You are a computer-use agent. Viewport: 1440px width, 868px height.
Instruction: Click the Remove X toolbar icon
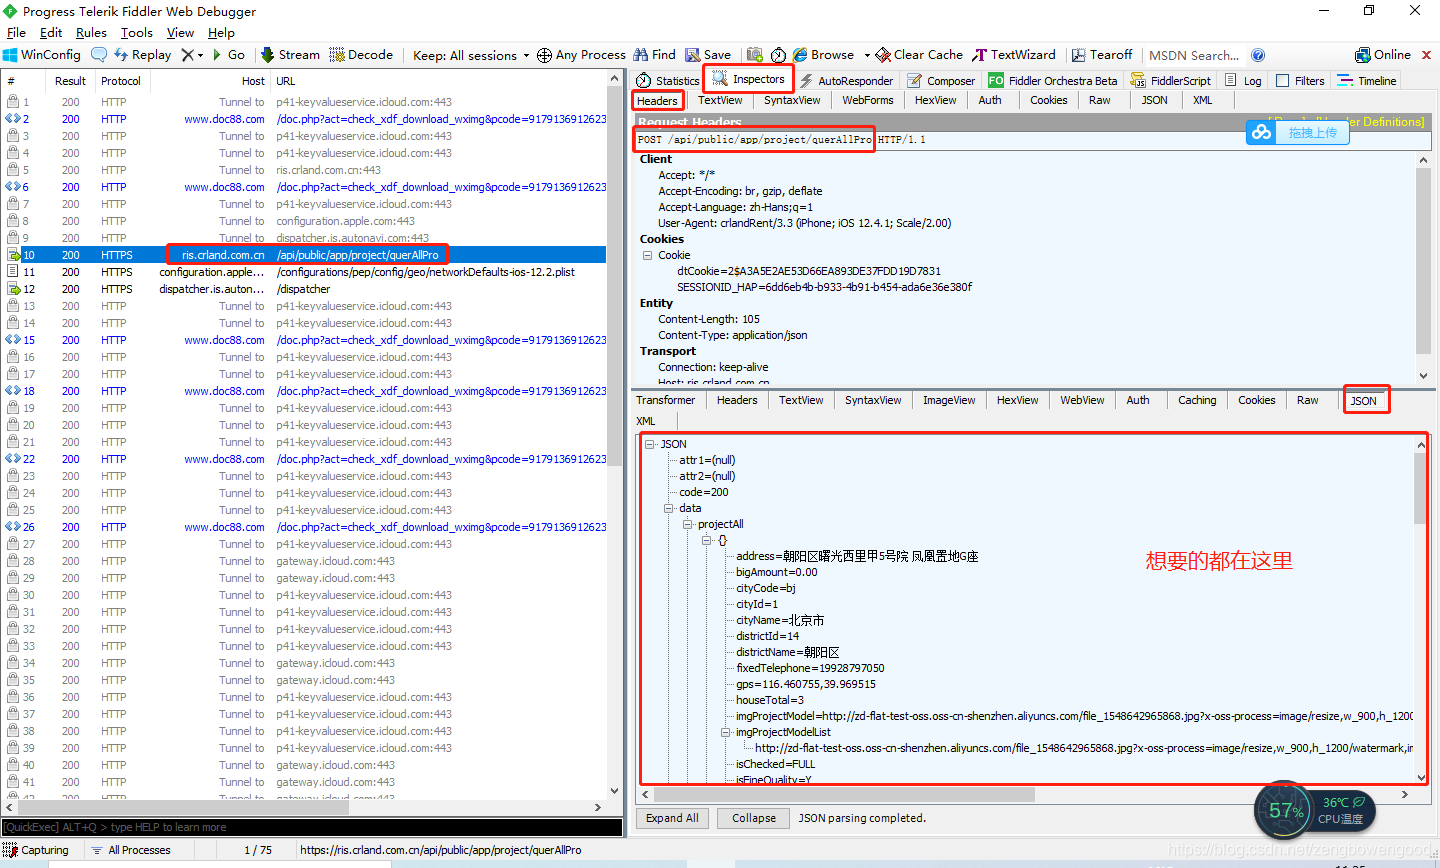(187, 55)
